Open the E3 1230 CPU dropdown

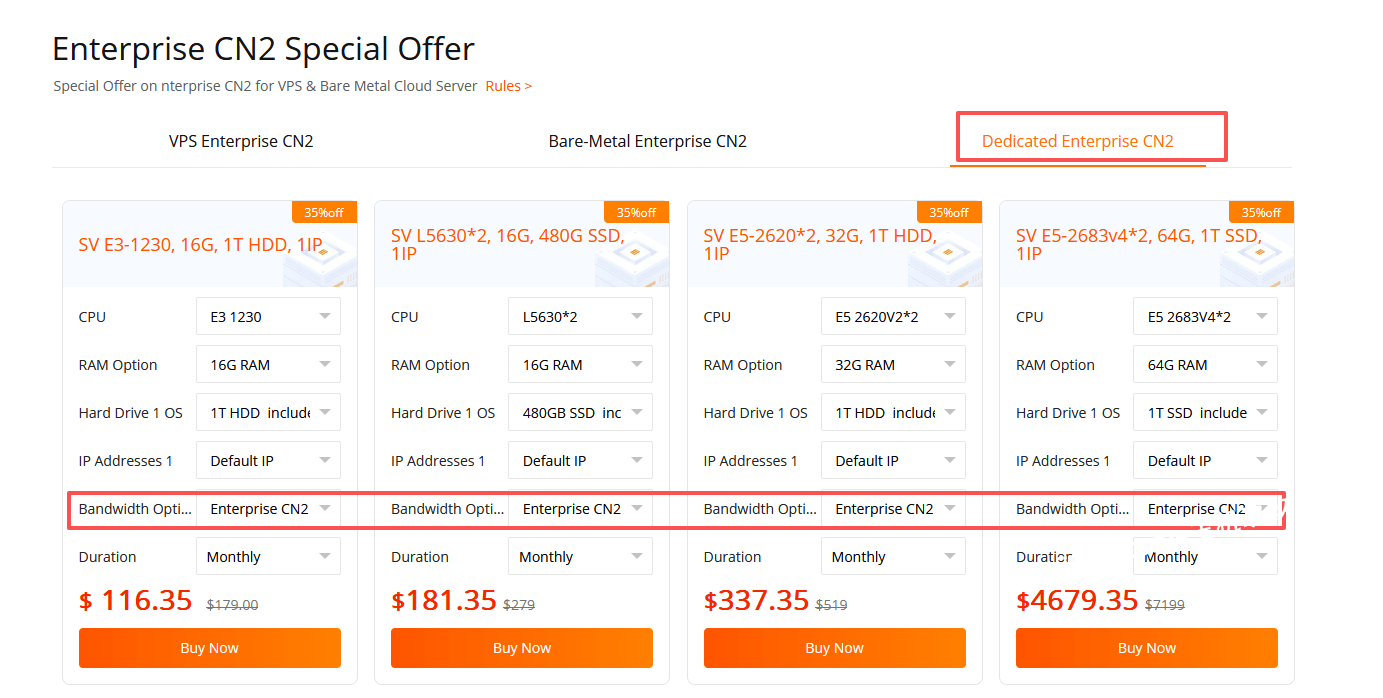[x=268, y=316]
